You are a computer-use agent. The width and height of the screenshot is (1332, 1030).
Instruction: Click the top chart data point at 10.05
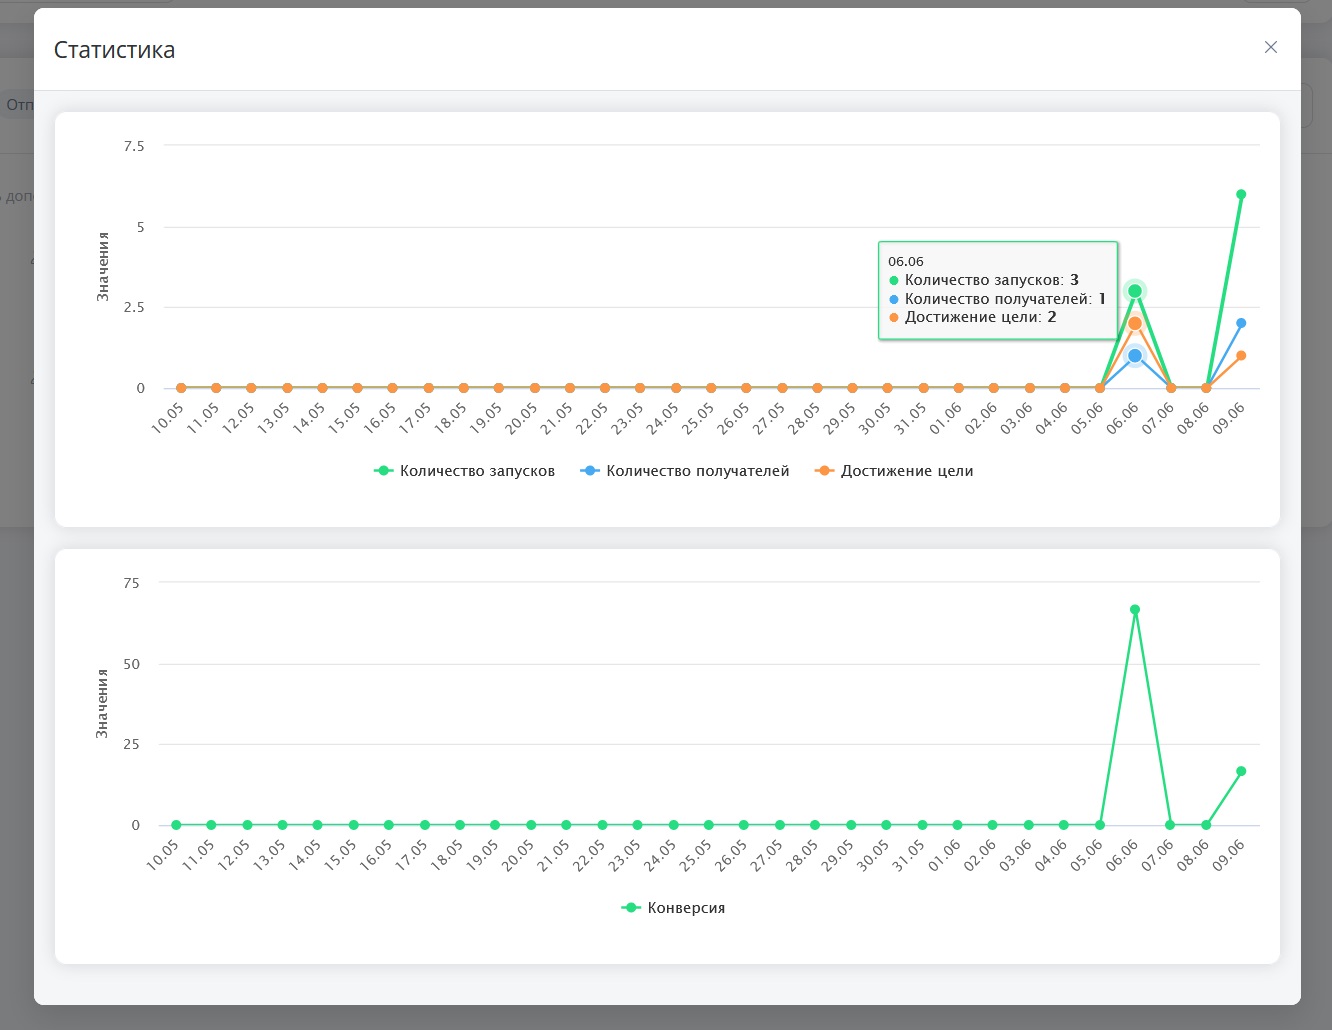[x=181, y=388]
